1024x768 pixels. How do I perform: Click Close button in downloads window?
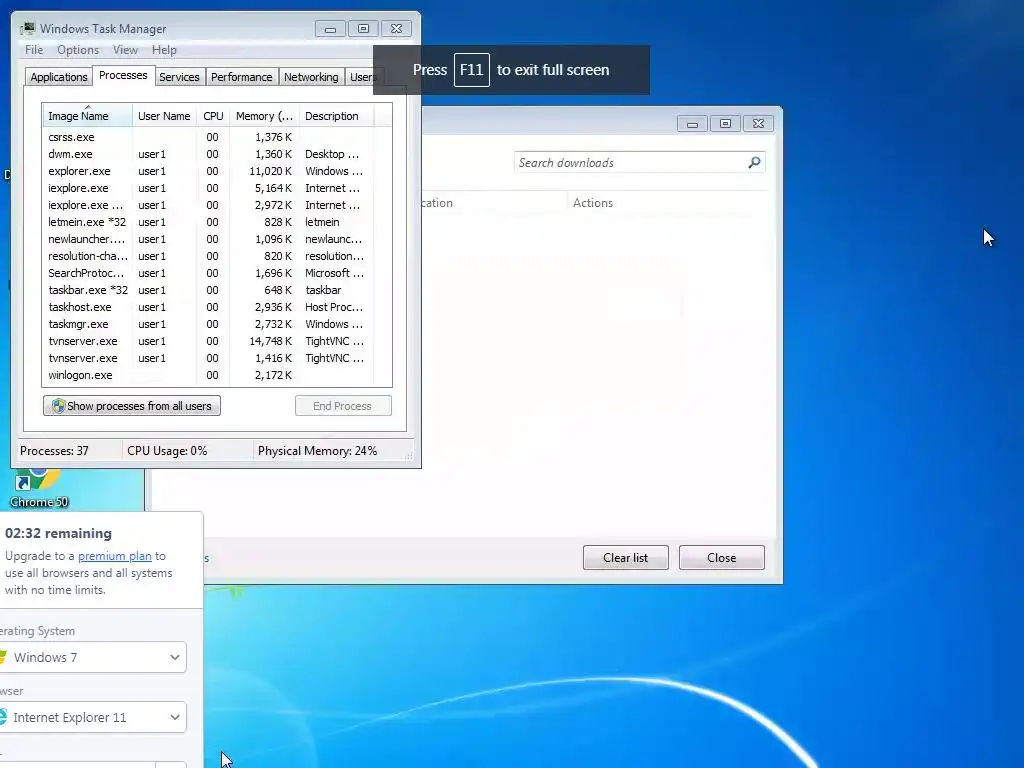pyautogui.click(x=722, y=558)
